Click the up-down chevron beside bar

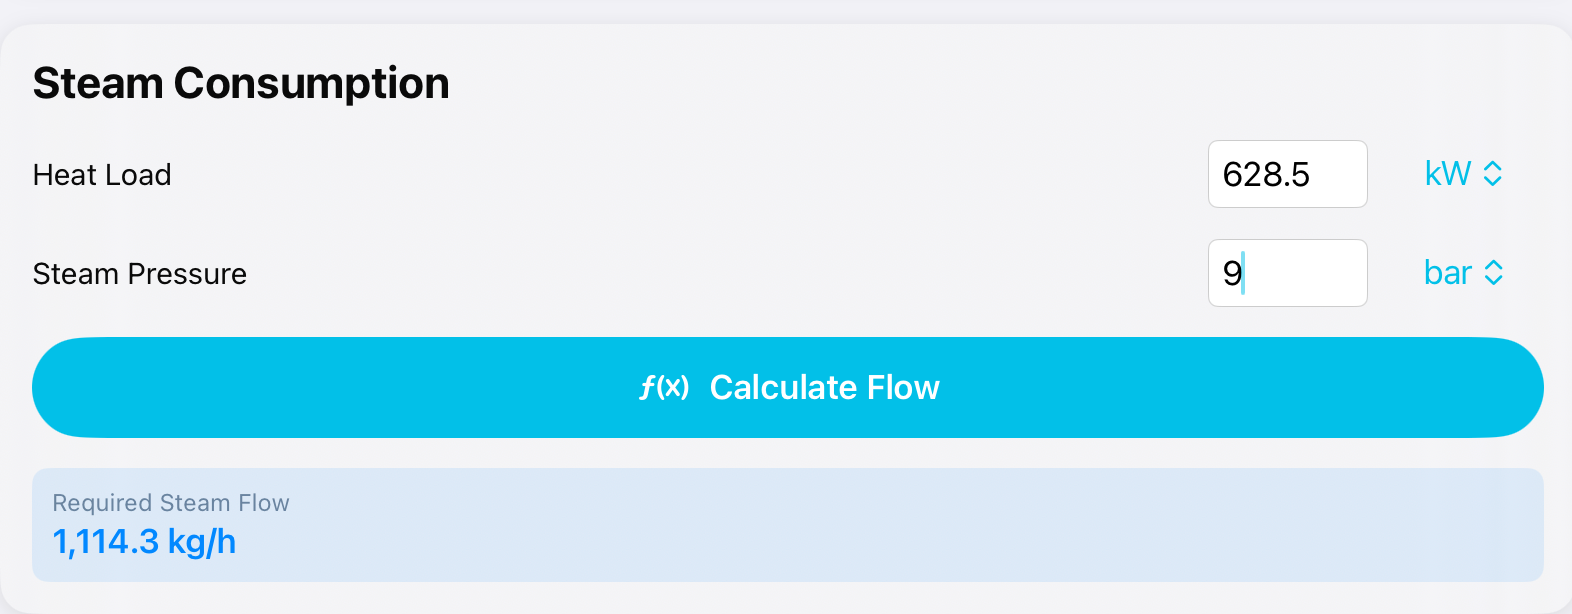[x=1493, y=273]
